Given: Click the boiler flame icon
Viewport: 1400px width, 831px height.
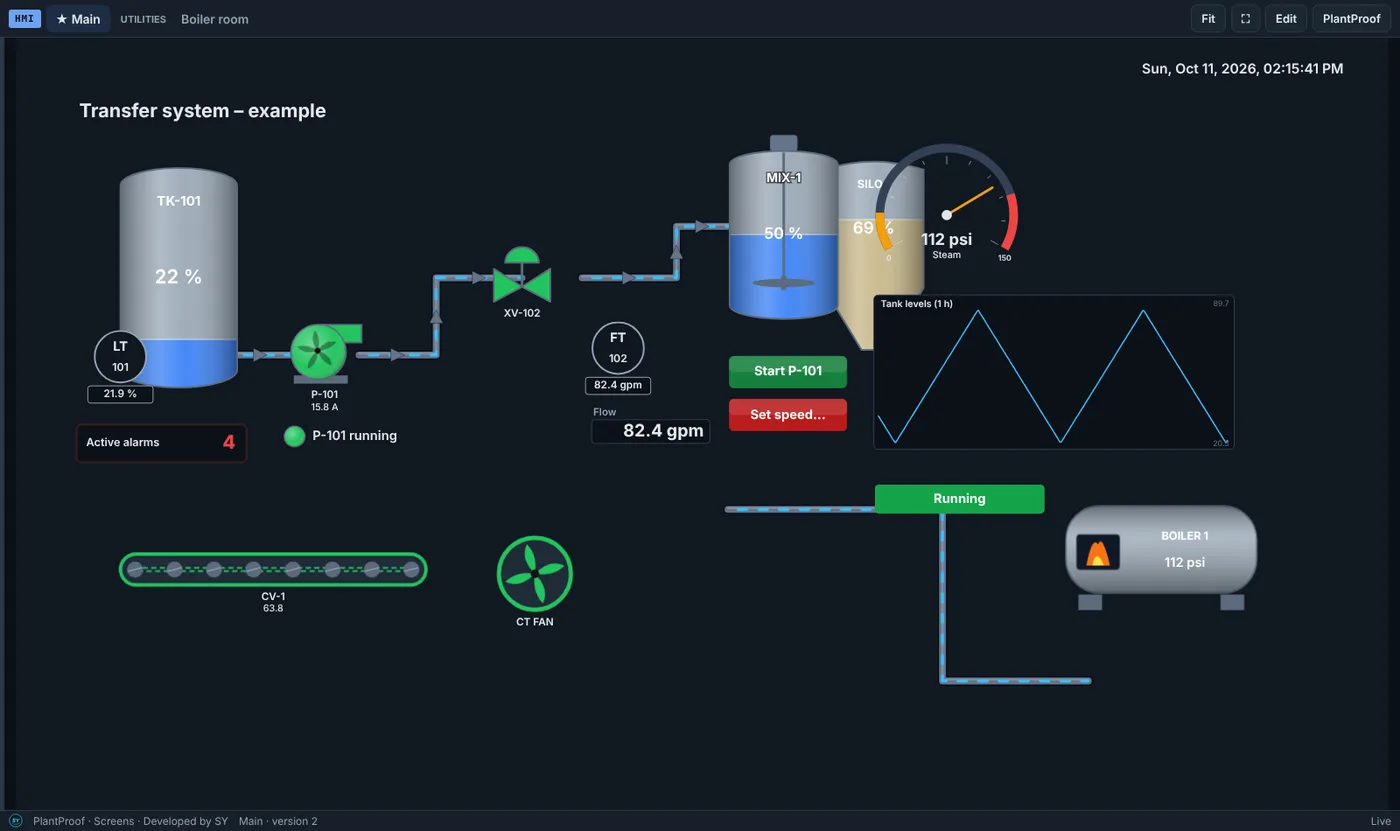Looking at the screenshot, I should (x=1098, y=553).
